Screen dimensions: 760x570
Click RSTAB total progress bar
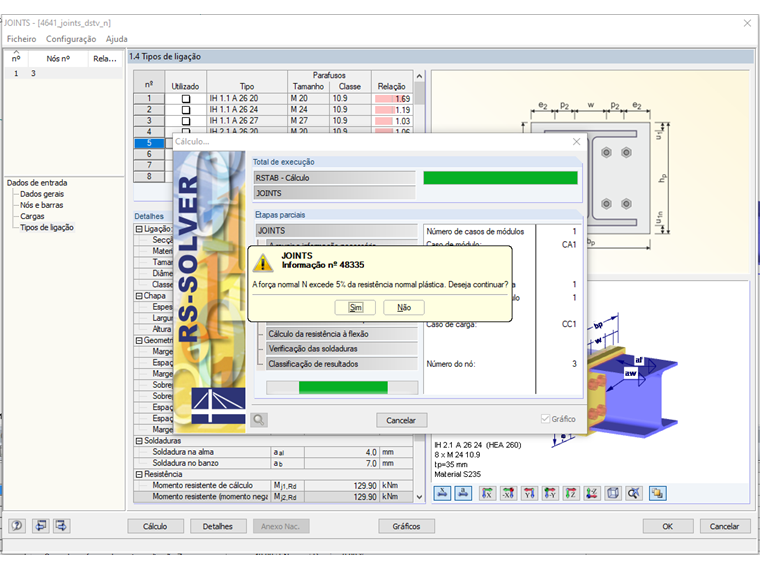tap(500, 178)
